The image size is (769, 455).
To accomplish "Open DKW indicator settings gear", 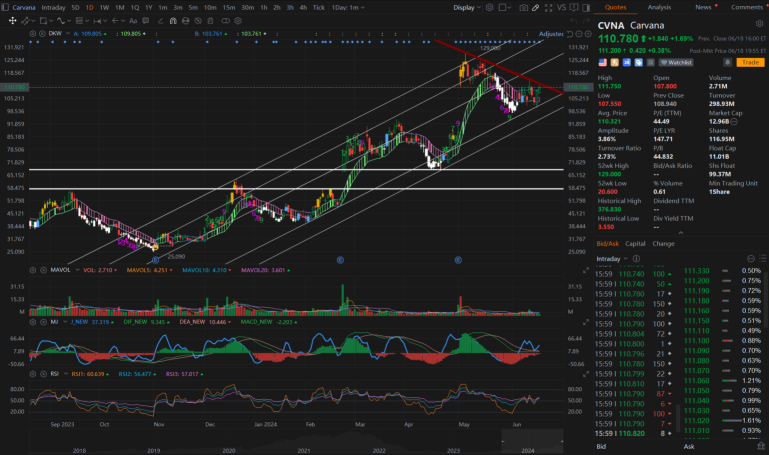I will pos(32,33).
